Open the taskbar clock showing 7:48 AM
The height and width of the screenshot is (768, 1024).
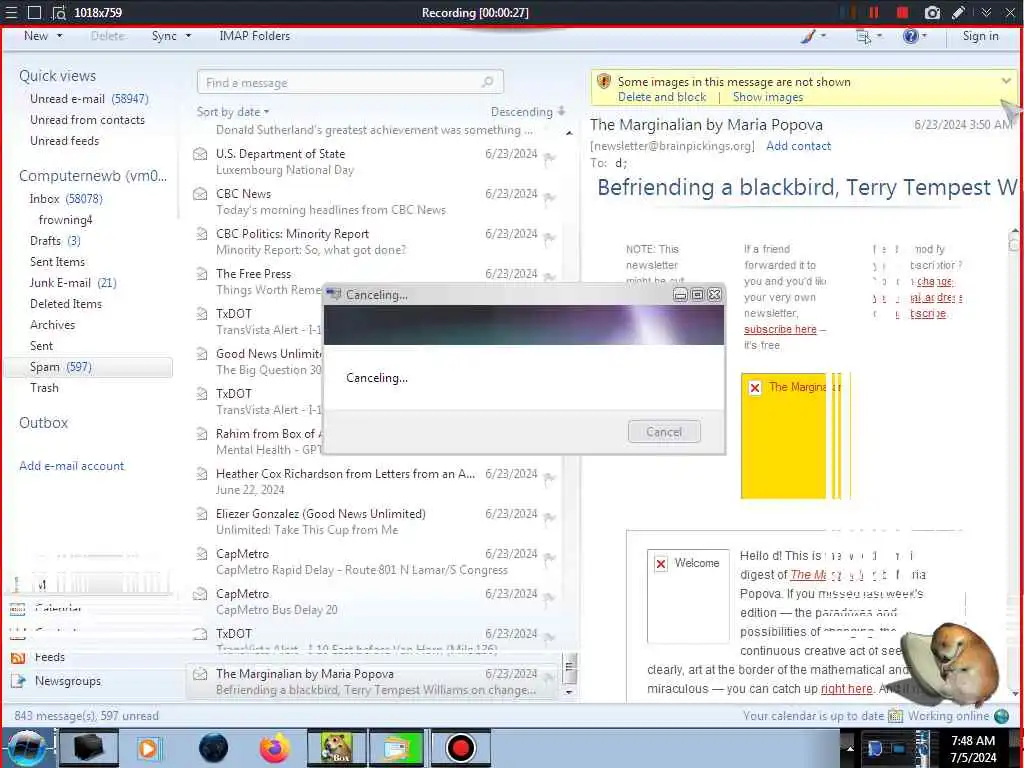coord(973,749)
